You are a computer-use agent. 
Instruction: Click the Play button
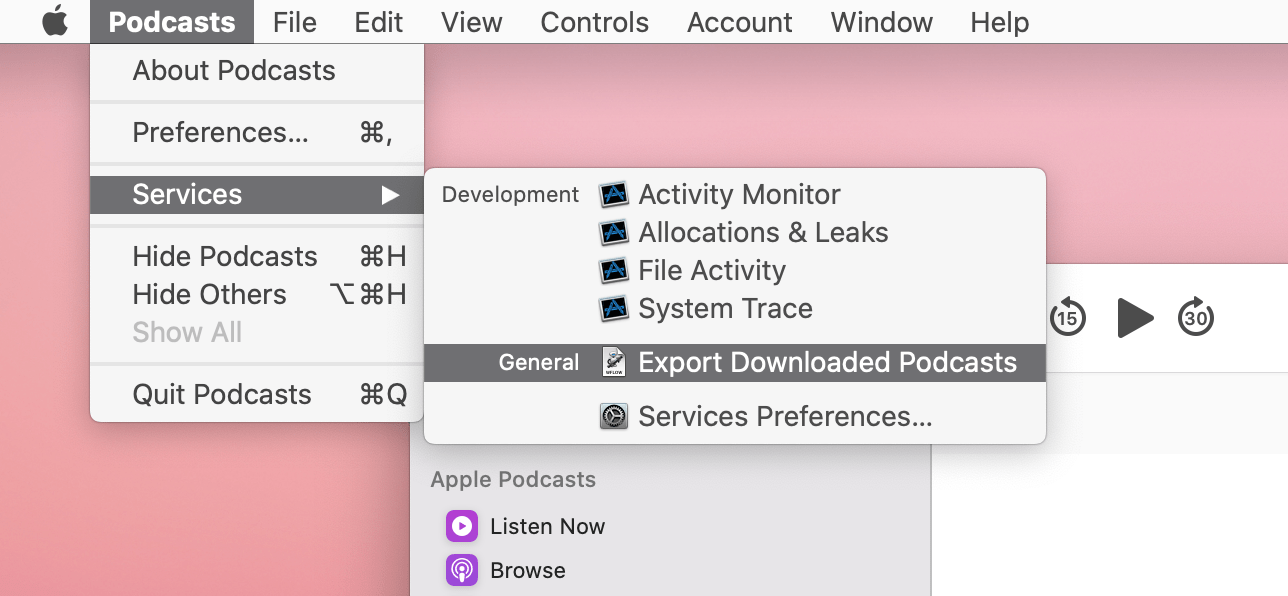[x=1134, y=318]
